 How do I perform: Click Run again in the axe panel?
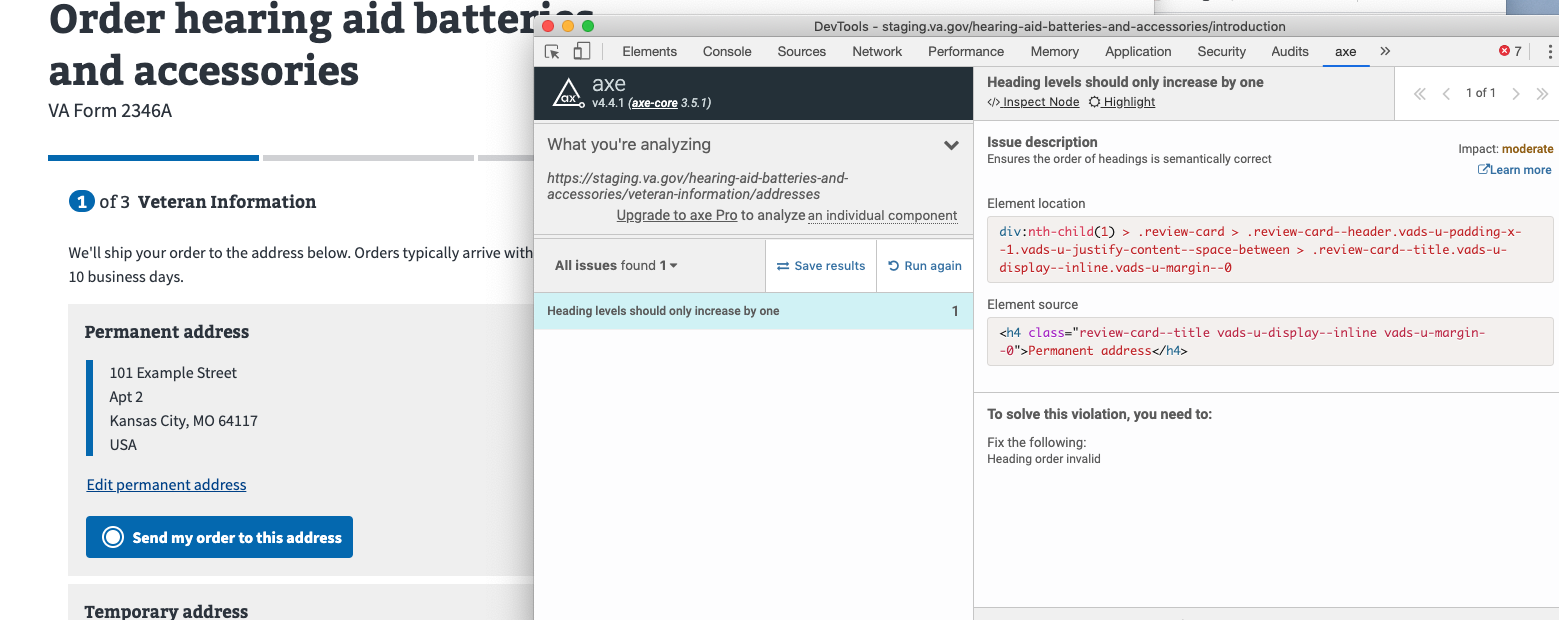tap(925, 266)
